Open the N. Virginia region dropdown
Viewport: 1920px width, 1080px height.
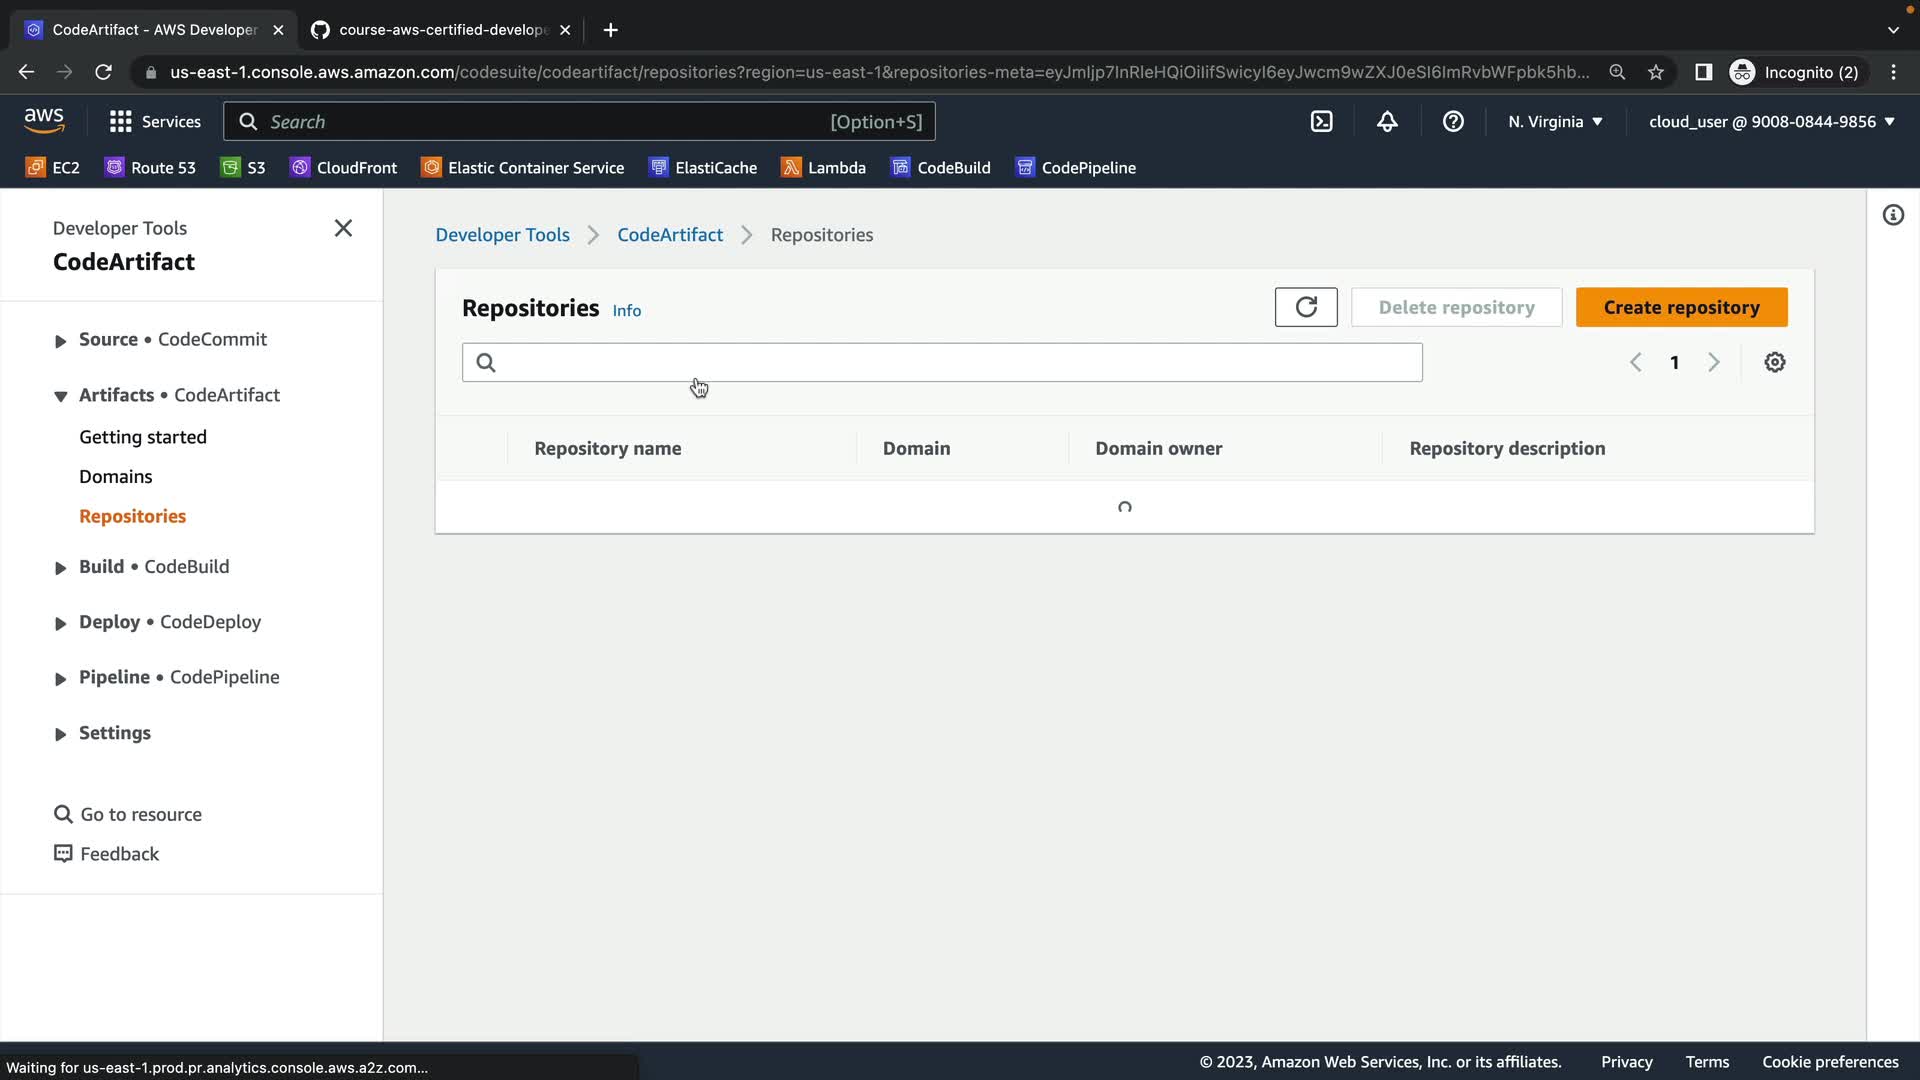coord(1555,121)
